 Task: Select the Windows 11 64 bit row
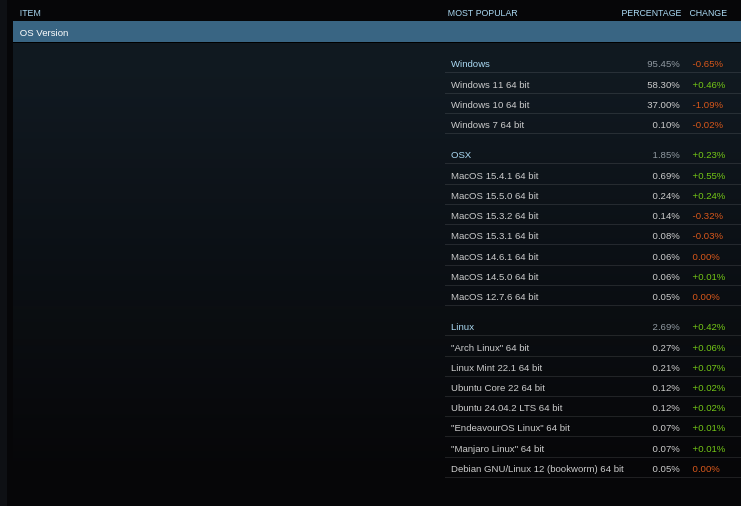tap(593, 85)
